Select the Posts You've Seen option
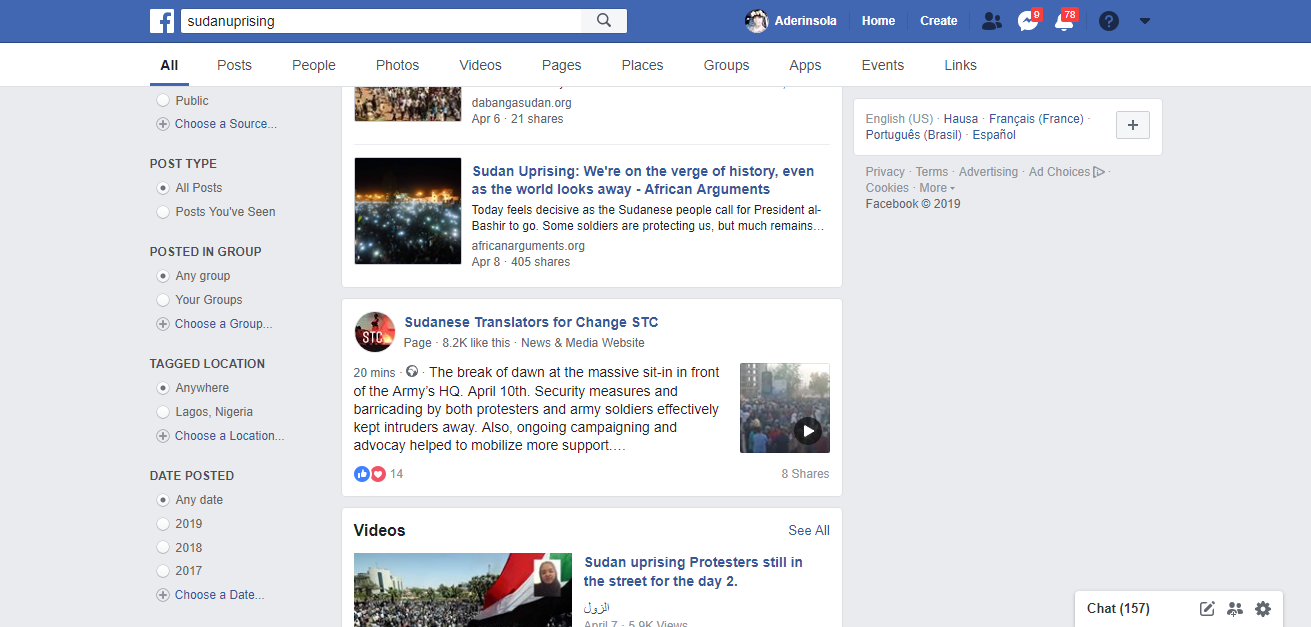 coord(163,212)
